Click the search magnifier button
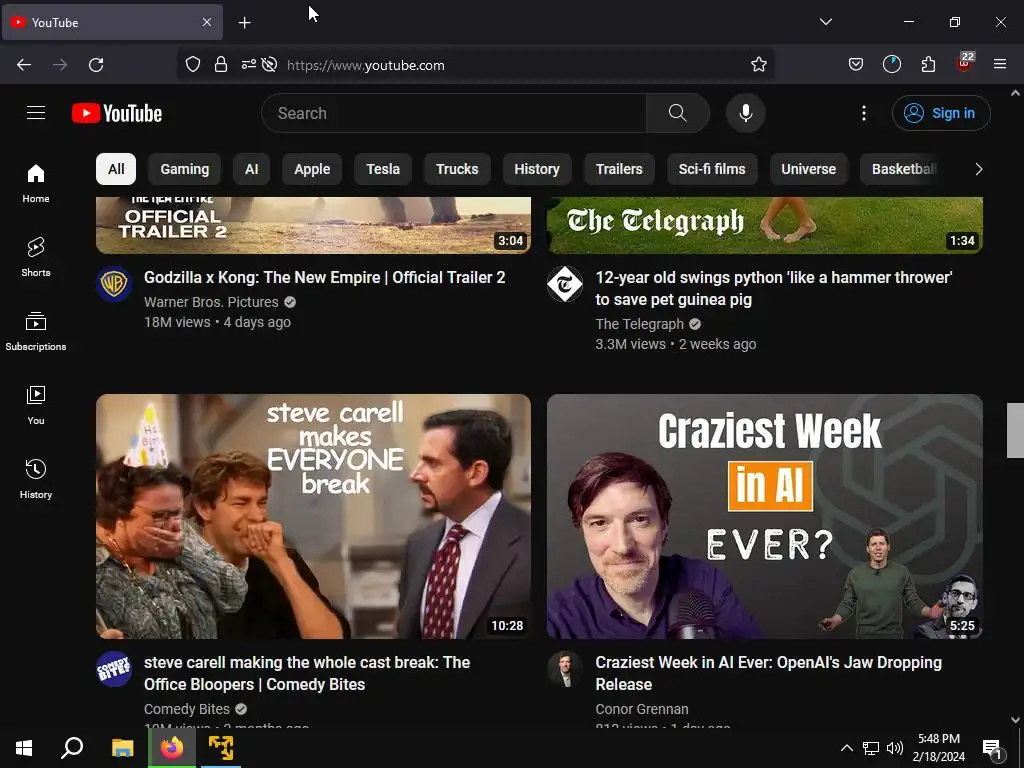Image resolution: width=1024 pixels, height=768 pixels. [x=678, y=113]
